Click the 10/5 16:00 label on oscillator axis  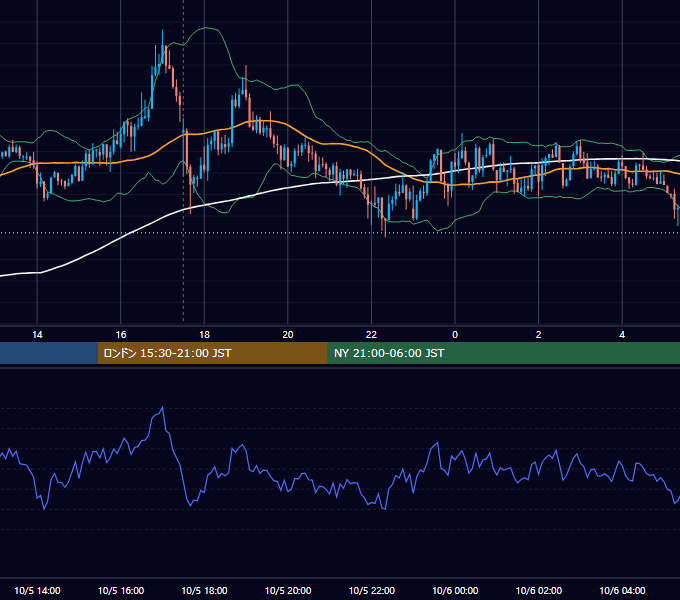[x=121, y=590]
